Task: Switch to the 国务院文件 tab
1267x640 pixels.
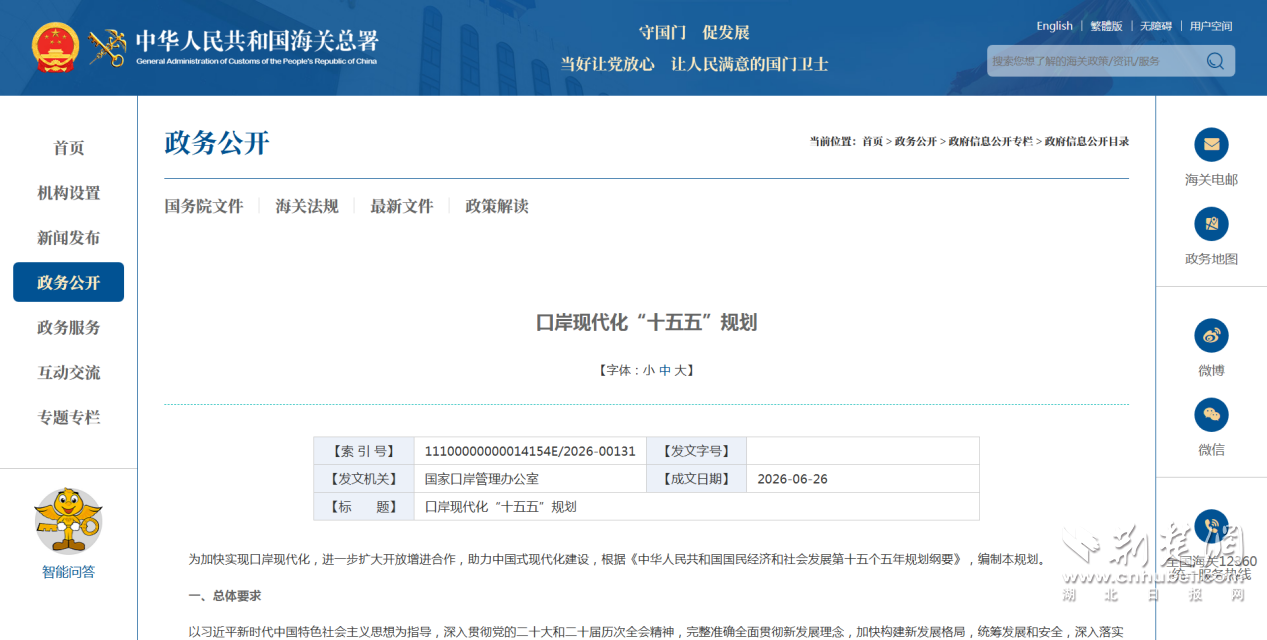Action: [204, 206]
